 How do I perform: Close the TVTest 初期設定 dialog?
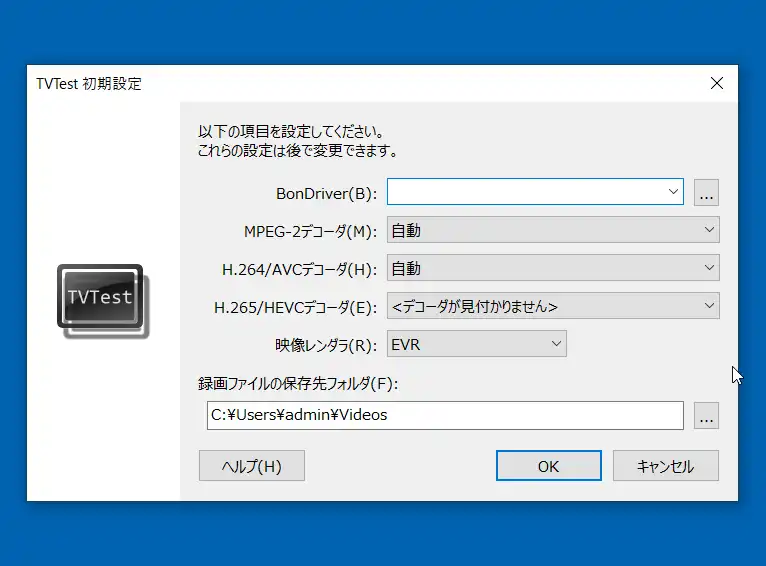click(x=717, y=84)
